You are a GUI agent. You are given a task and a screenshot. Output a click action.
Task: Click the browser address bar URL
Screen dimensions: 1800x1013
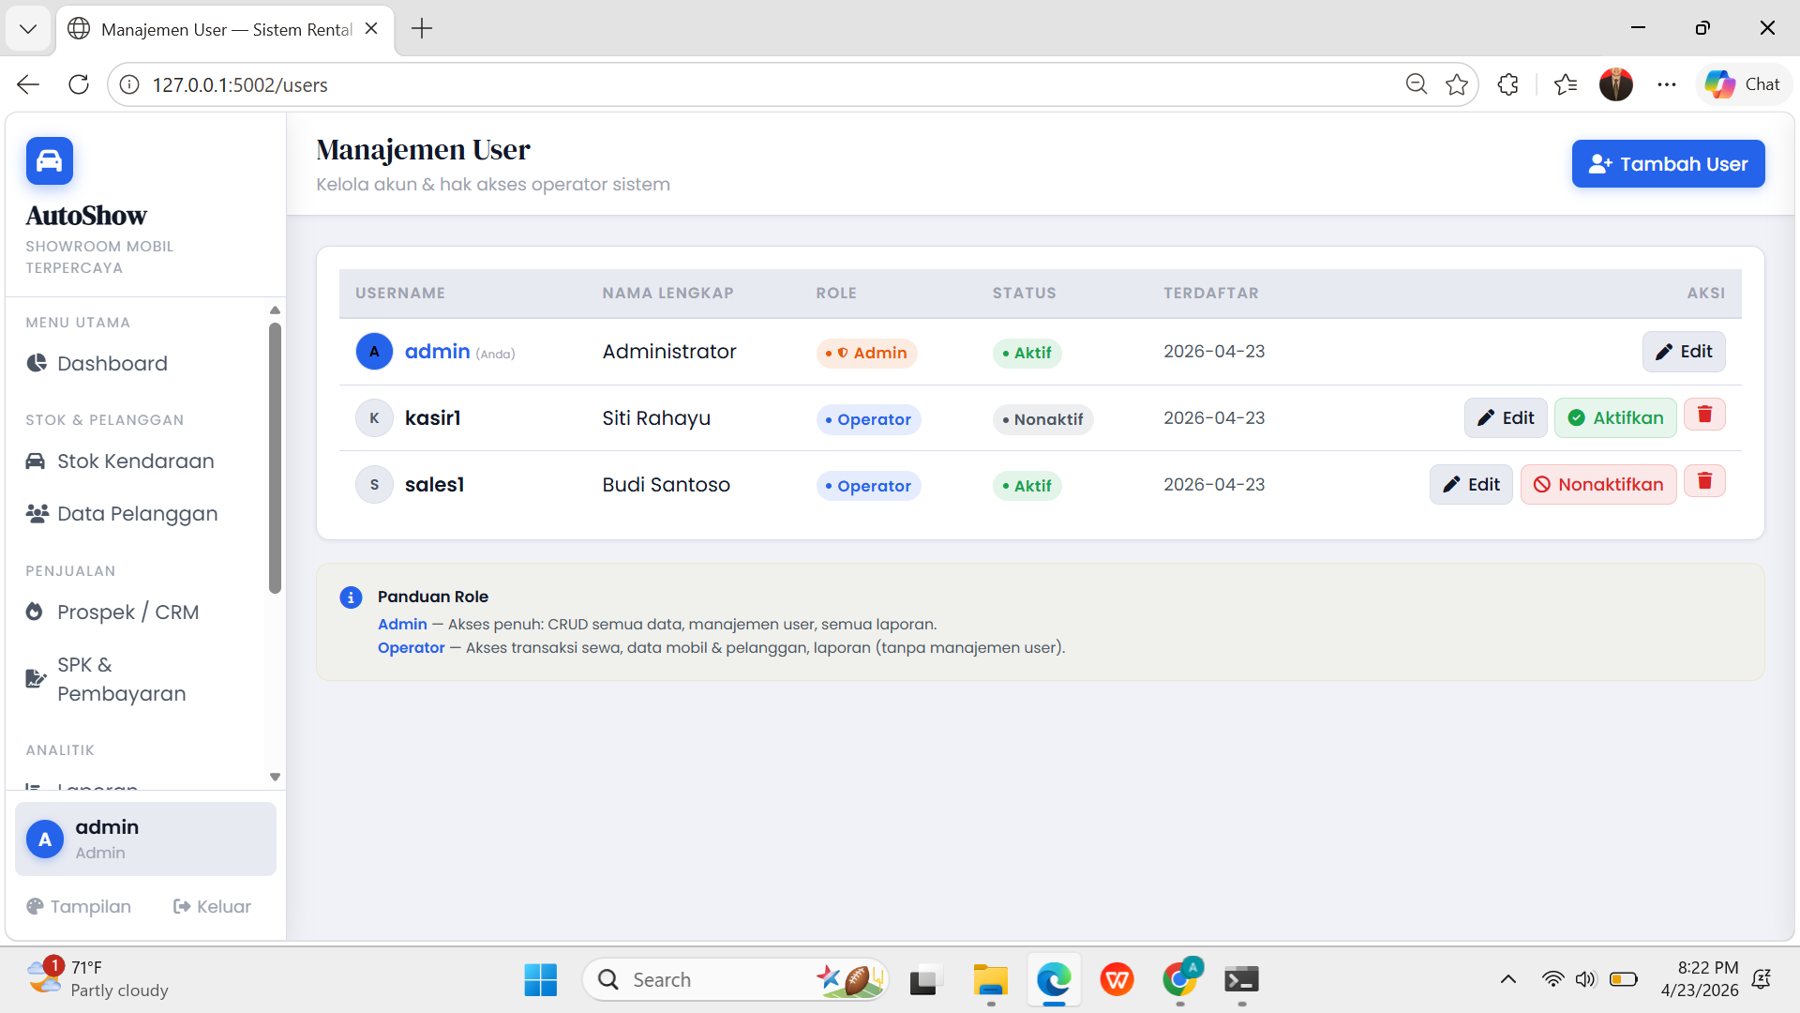tap(240, 85)
